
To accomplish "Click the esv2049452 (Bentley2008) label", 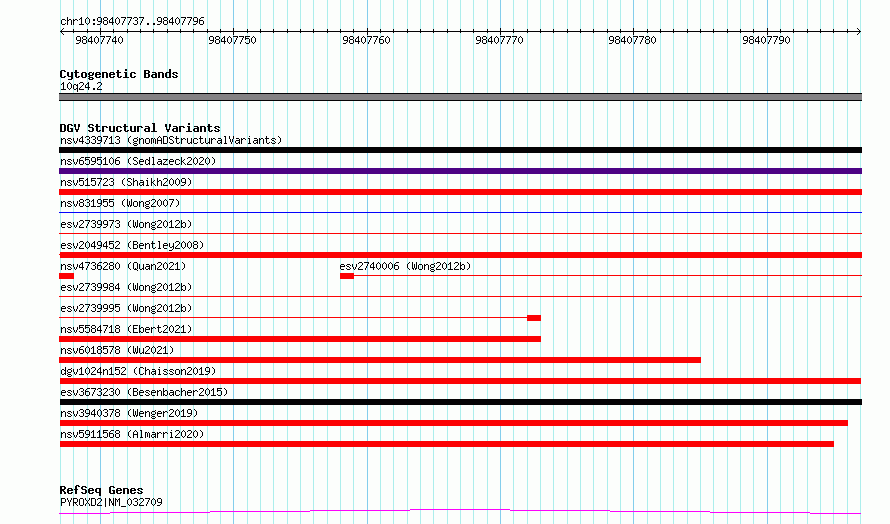I will point(132,245).
